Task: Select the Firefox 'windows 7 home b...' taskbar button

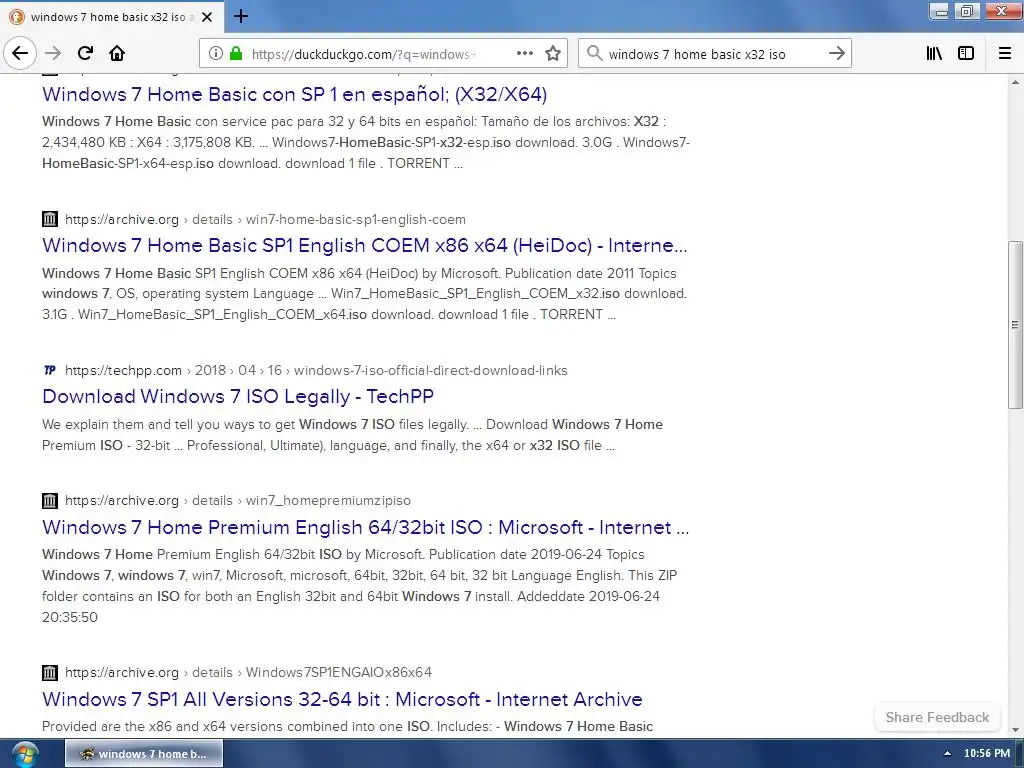Action: tap(144, 754)
